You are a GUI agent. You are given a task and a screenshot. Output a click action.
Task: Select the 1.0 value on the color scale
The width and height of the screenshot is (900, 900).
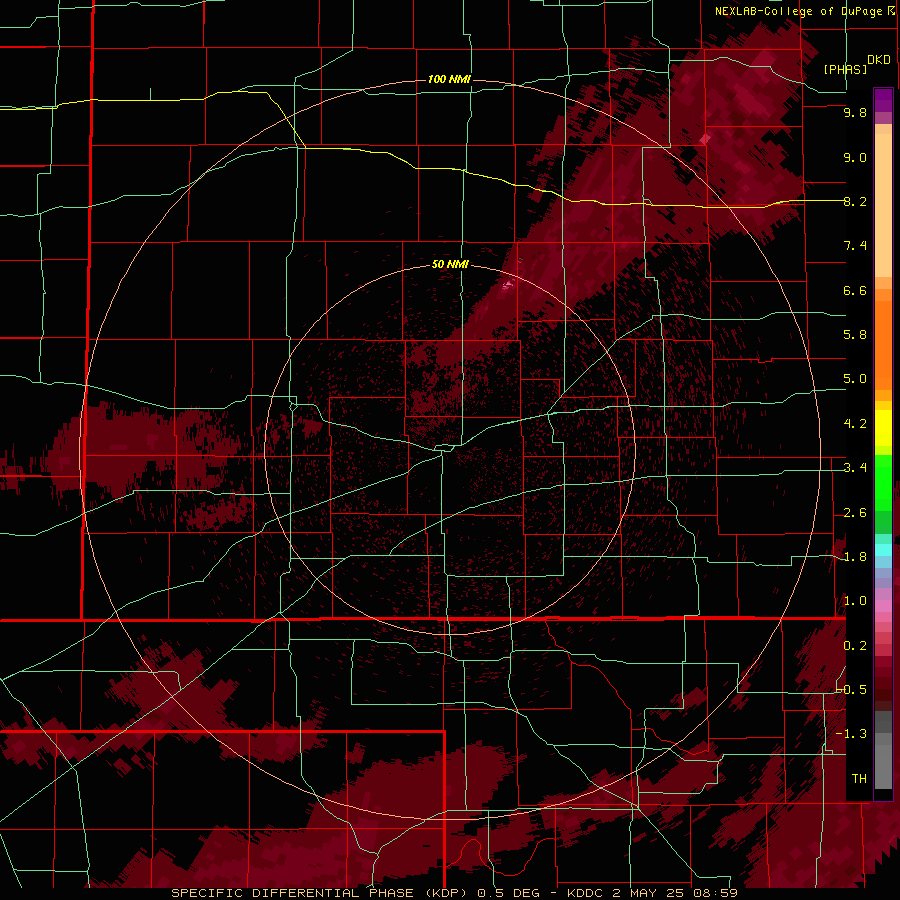tap(855, 601)
